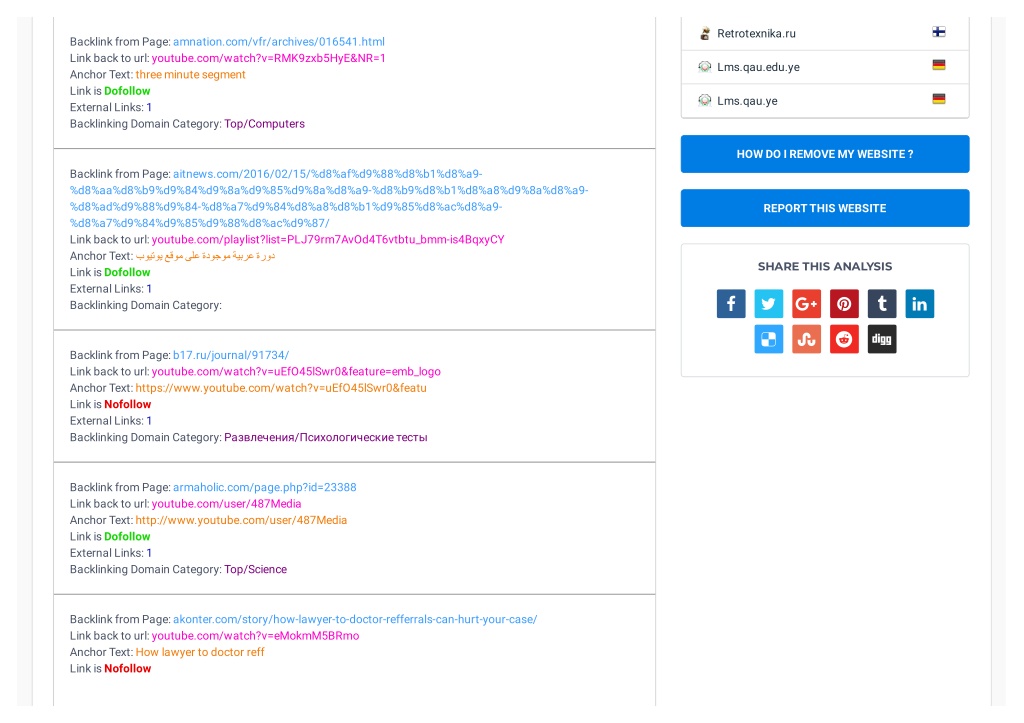Image resolution: width=1024 pixels, height=723 pixels.
Task: Click anchor text https://www.youtube.com/watch?v=uEfO45lSwr0&featu
Action: pos(281,388)
